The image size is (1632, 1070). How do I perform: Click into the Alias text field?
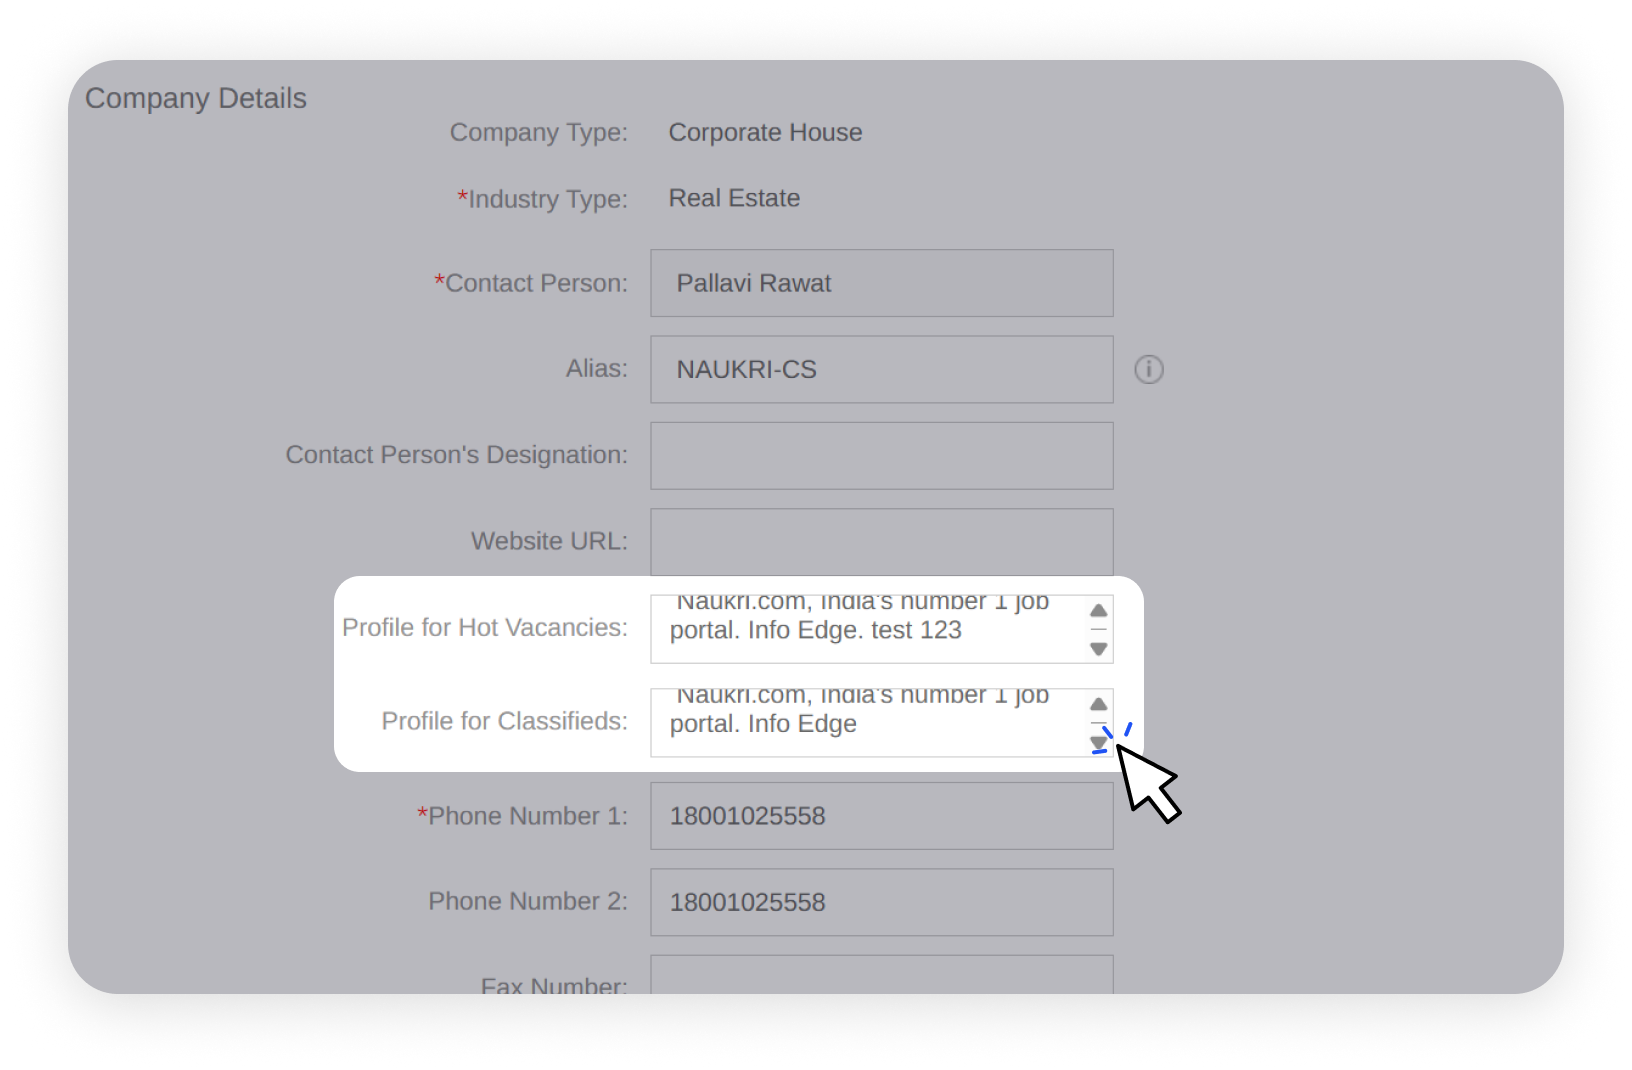tap(881, 370)
